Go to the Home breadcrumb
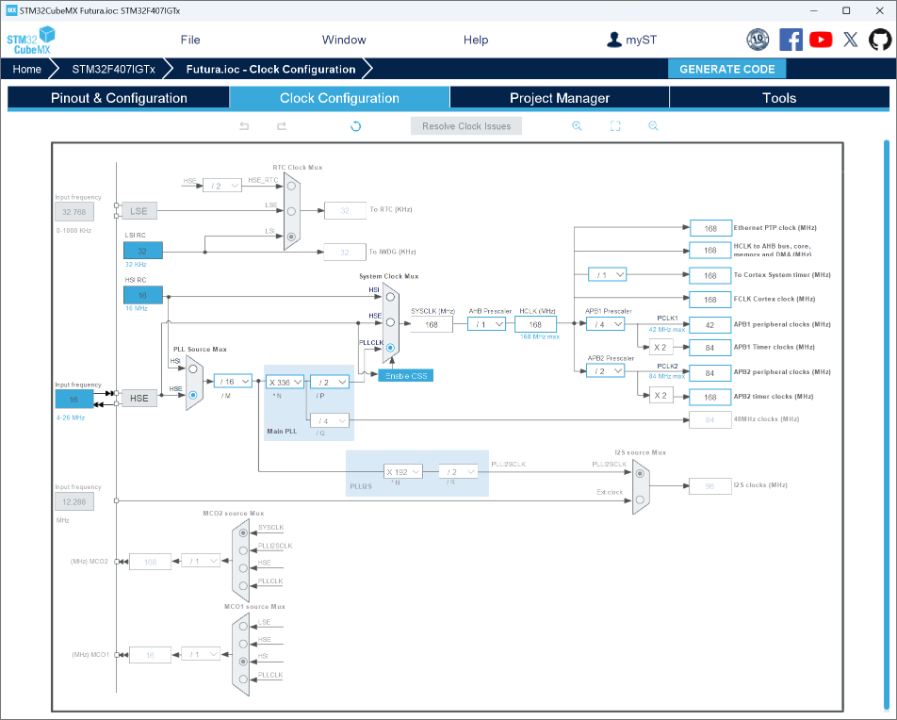 [27, 69]
